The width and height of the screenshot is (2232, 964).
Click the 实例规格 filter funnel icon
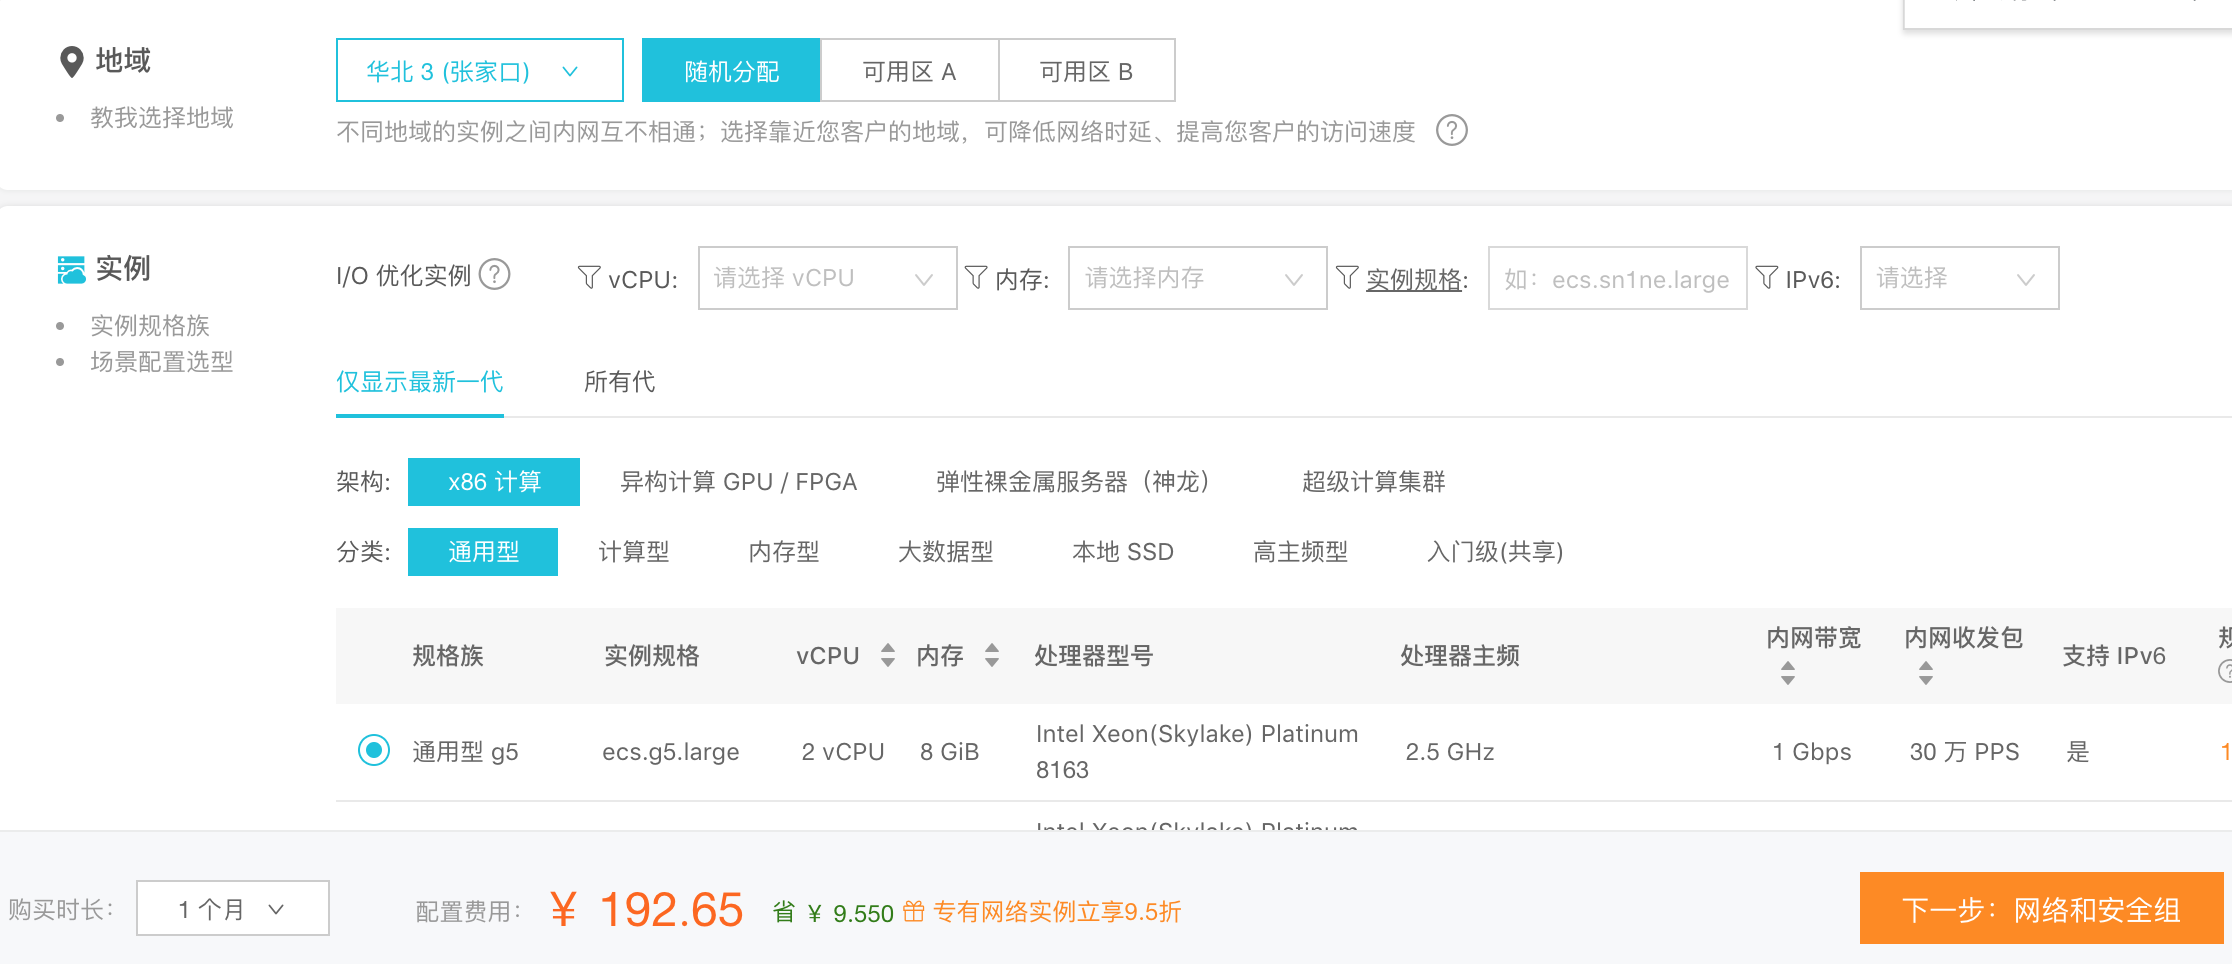pyautogui.click(x=1347, y=277)
